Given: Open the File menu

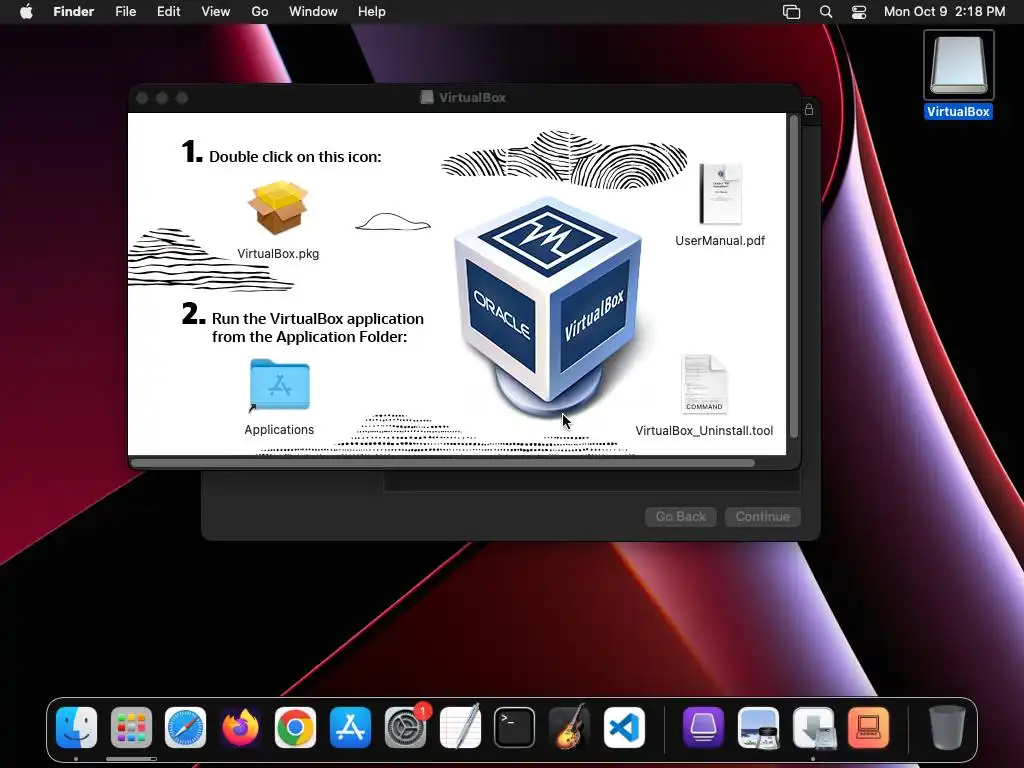Looking at the screenshot, I should pos(125,12).
